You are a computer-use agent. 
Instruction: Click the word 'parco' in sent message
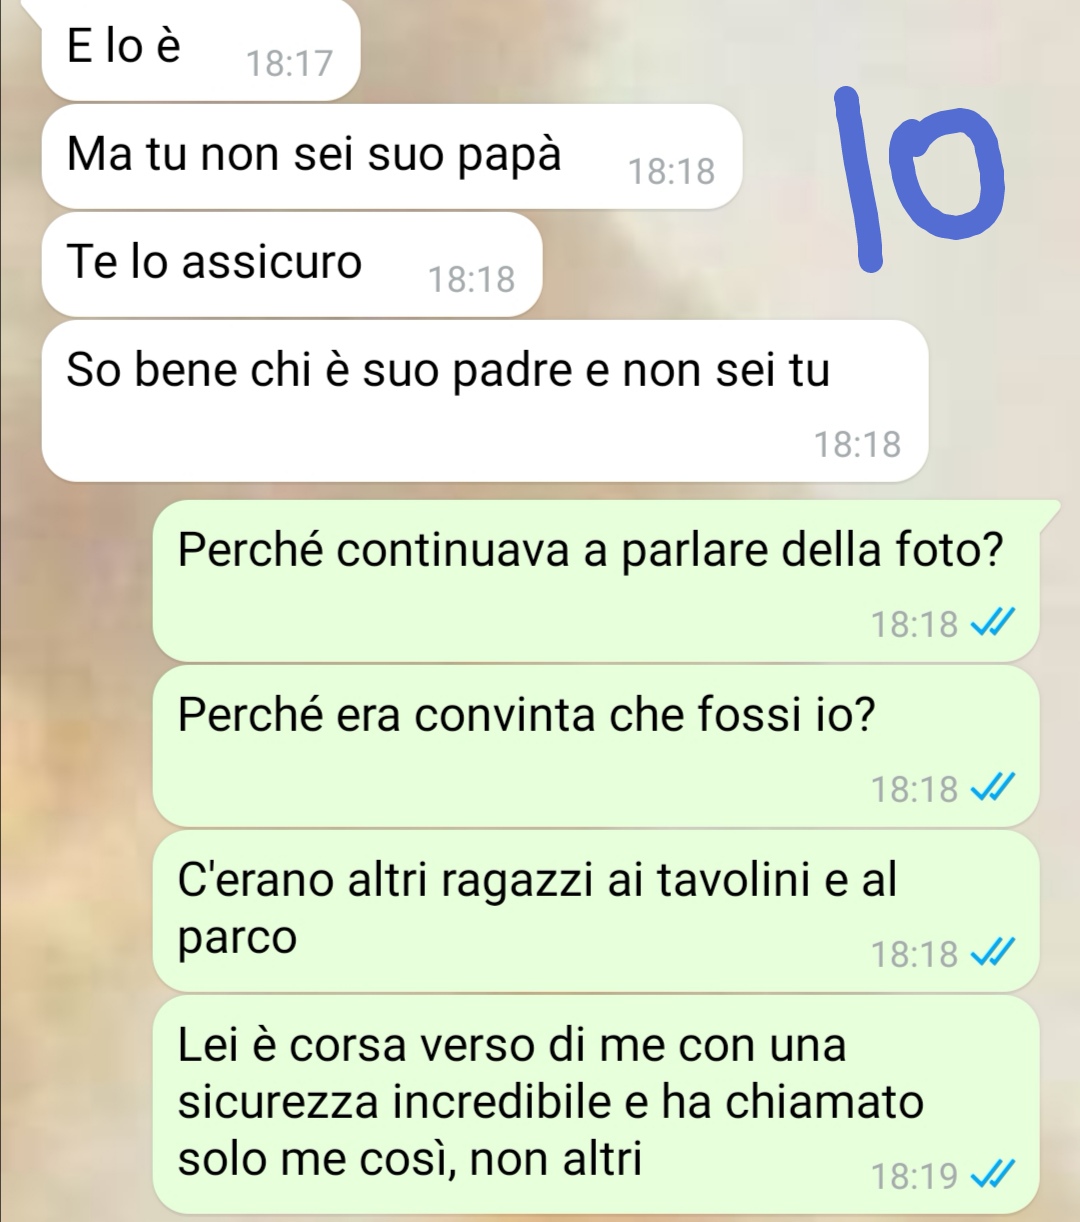pos(237,939)
